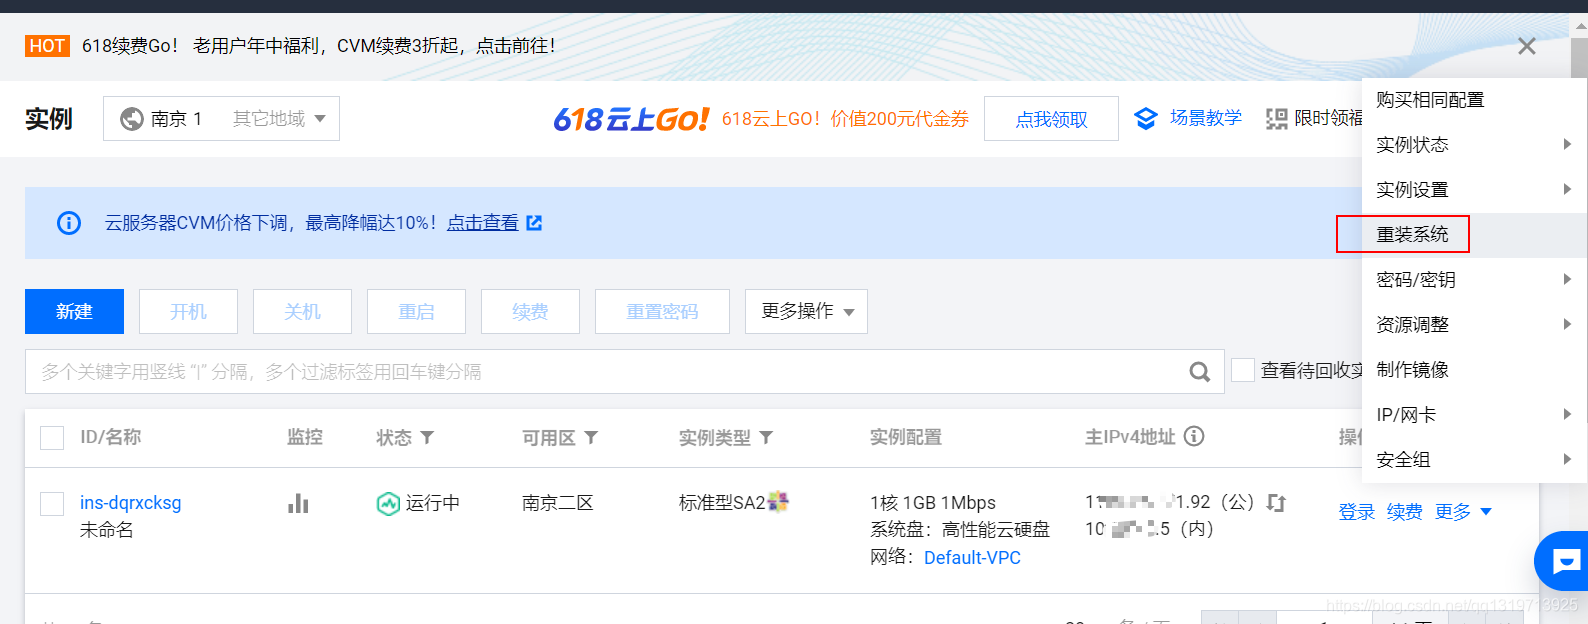Click the 续费 toolbar button

click(x=530, y=312)
